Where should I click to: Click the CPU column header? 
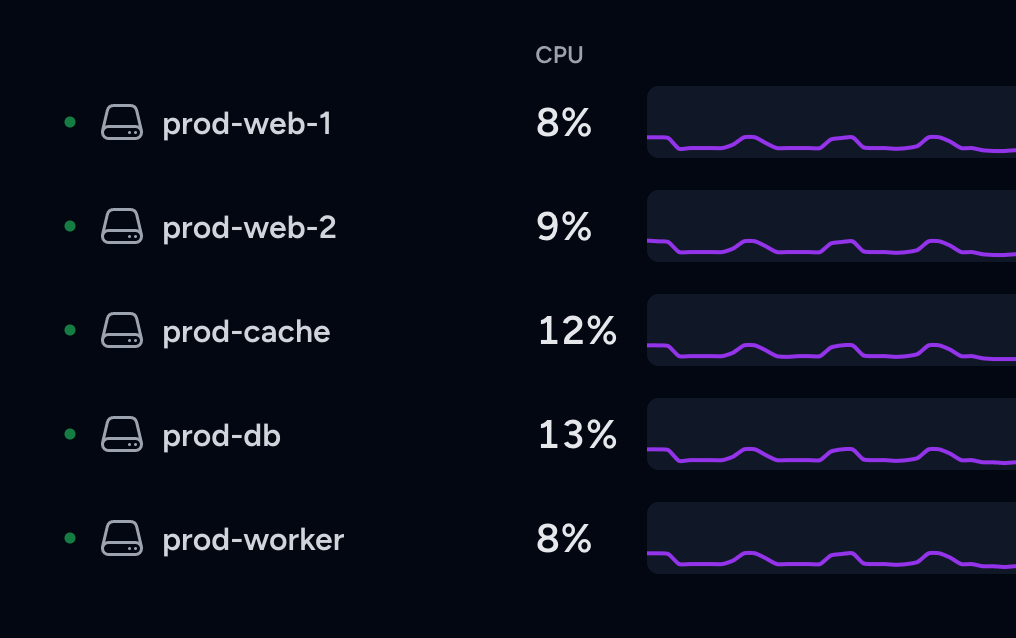[559, 55]
